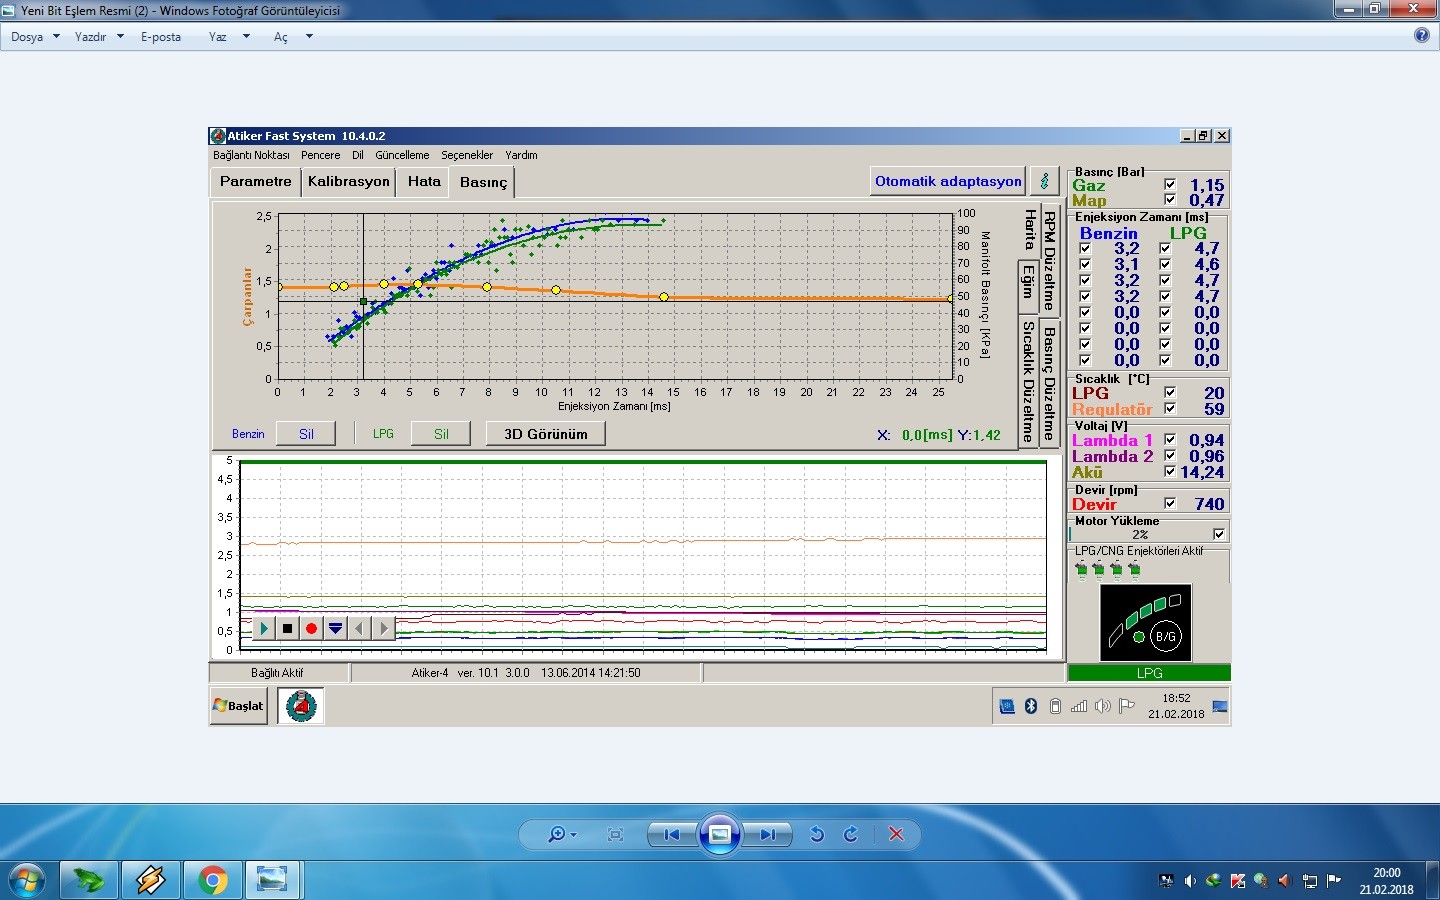Image resolution: width=1440 pixels, height=900 pixels.
Task: Select the vertical Harita tab
Action: [1029, 230]
